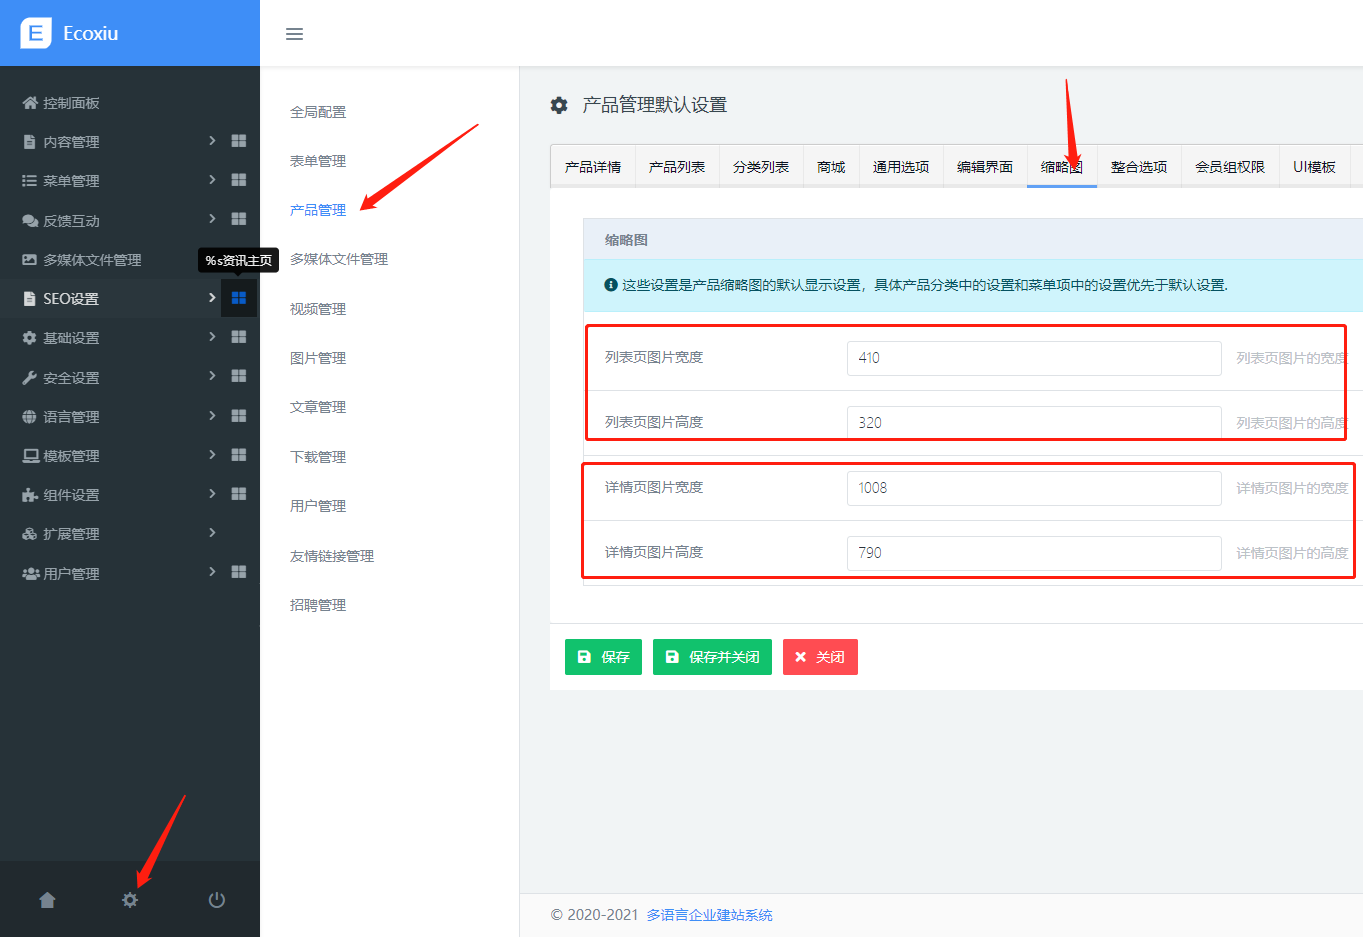Switch to the 产品列表 tab
Viewport: 1363px width, 937px height.
[x=677, y=167]
